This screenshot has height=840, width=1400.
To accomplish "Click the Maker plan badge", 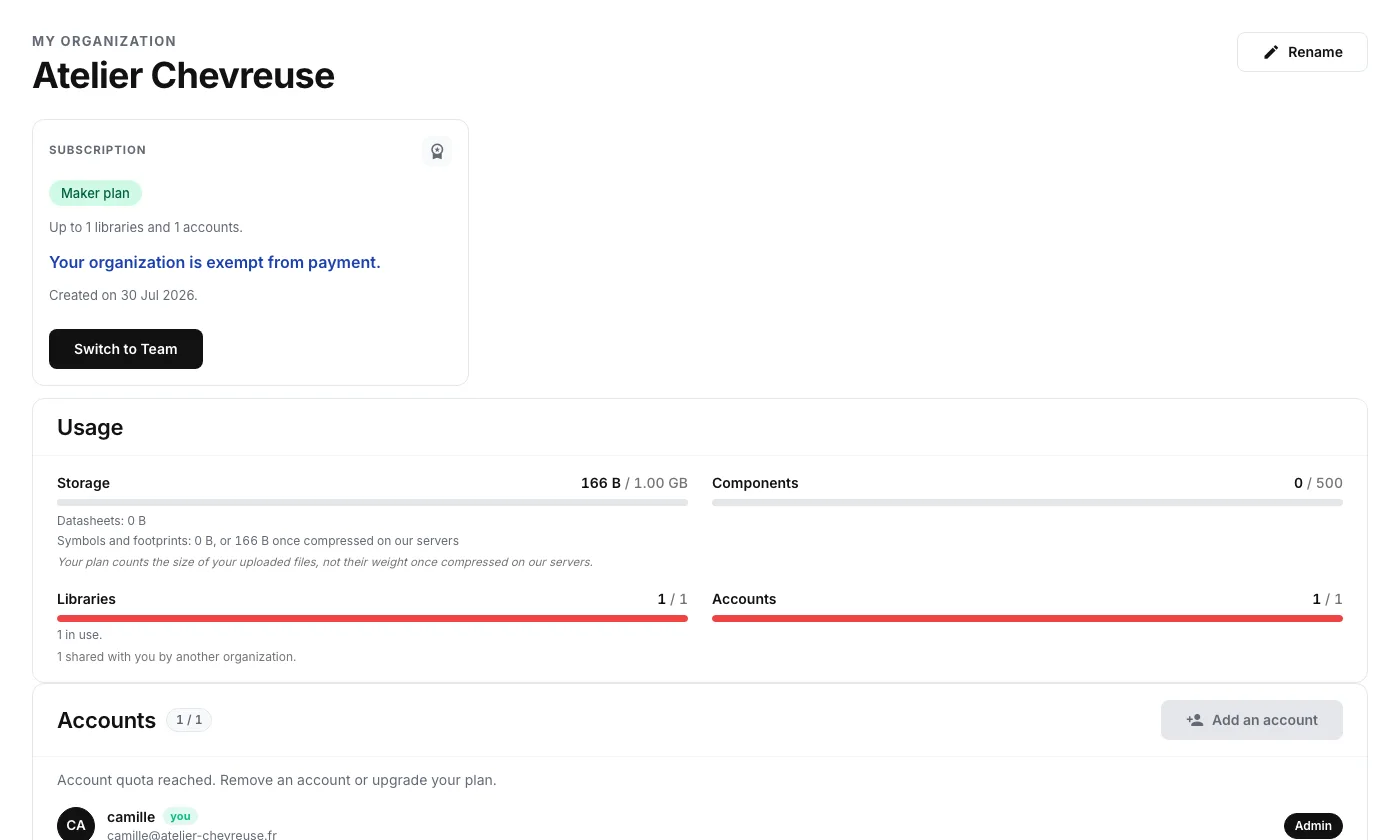I will click(x=95, y=193).
